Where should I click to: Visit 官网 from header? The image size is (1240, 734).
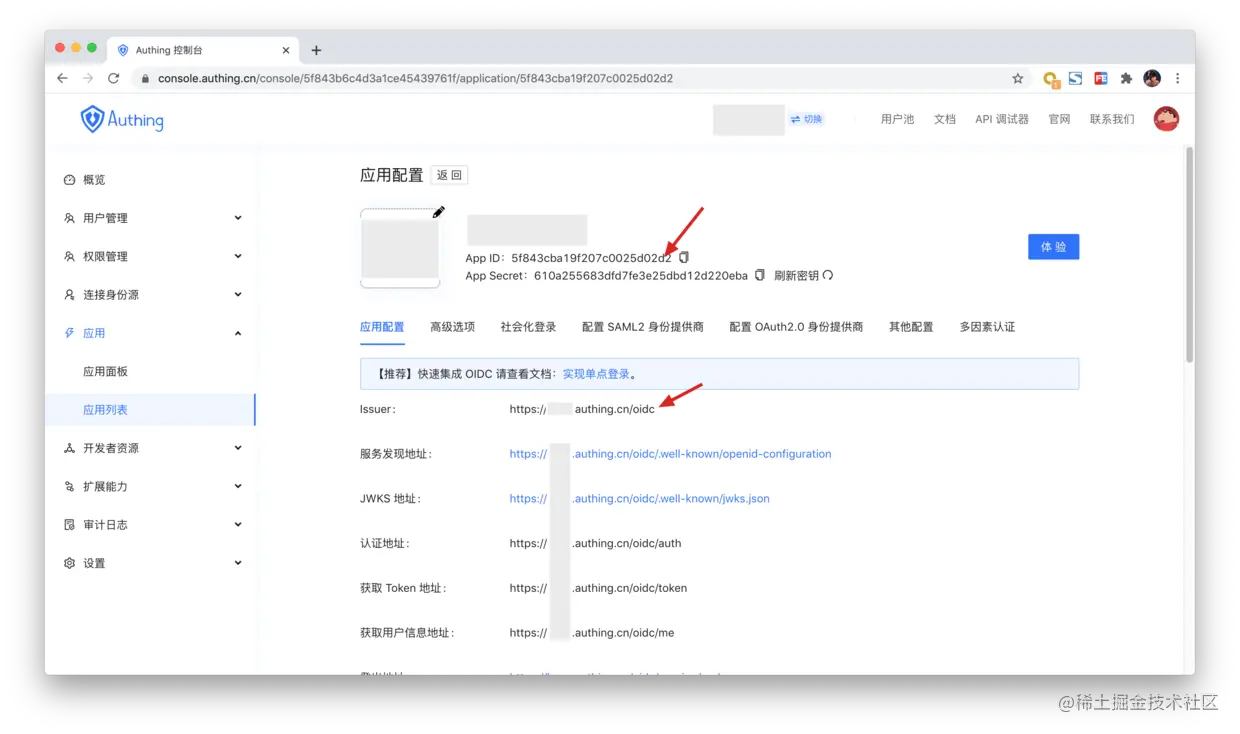[x=1059, y=119]
